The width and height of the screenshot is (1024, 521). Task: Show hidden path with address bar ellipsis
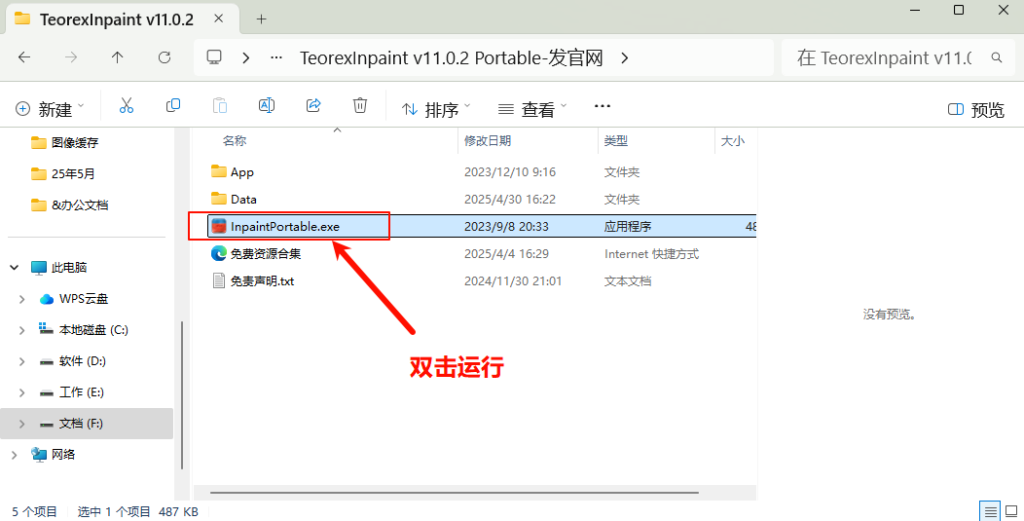[276, 57]
